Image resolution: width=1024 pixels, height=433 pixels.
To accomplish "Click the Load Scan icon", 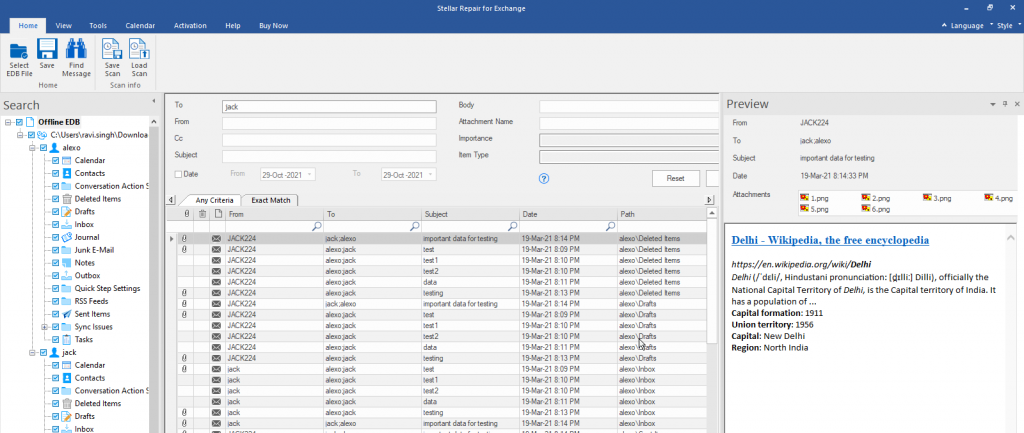I will tap(139, 50).
